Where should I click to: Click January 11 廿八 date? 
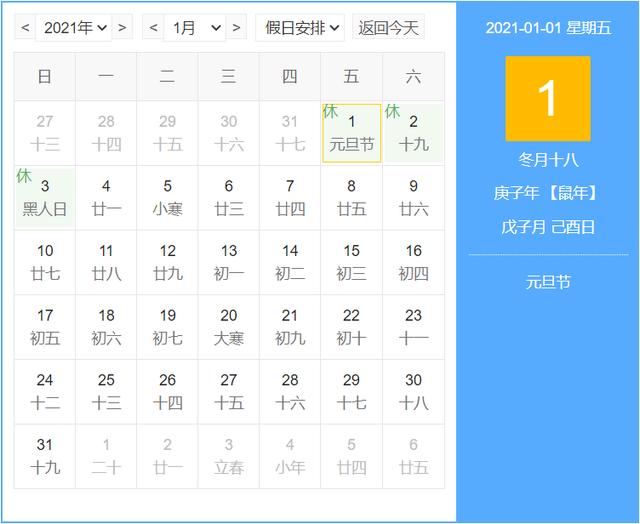(x=106, y=262)
